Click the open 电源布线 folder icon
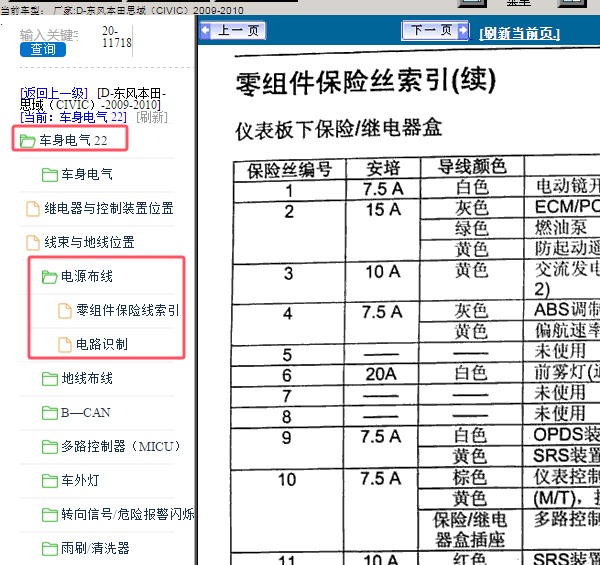The image size is (600, 565). pyautogui.click(x=50, y=277)
